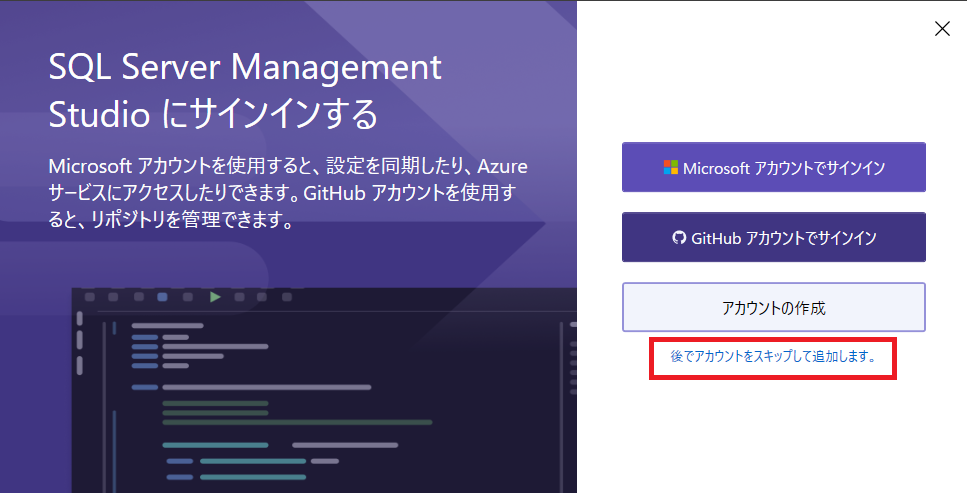Sign in with GitHub アカウントでサインイン button
Viewport: 967px width, 493px height.
pyautogui.click(x=773, y=238)
